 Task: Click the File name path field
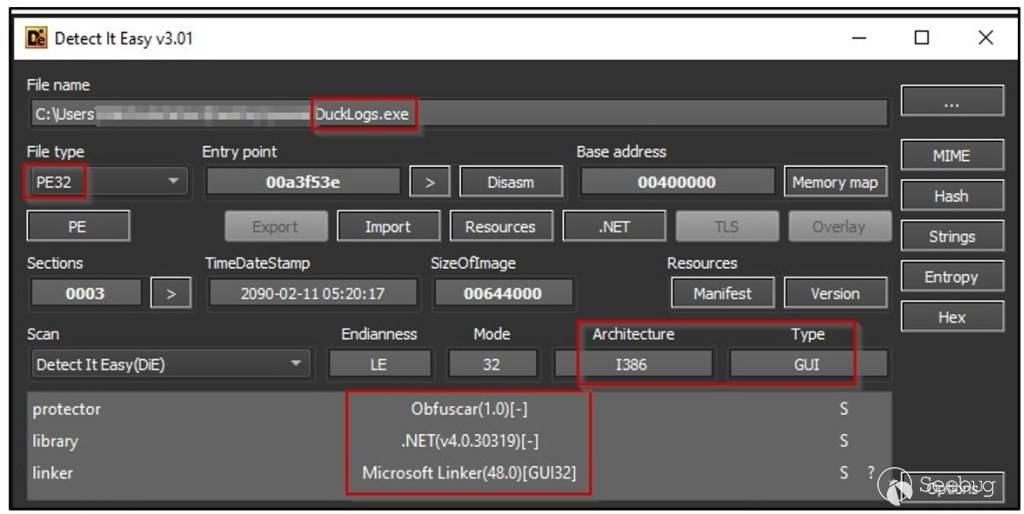tap(458, 114)
